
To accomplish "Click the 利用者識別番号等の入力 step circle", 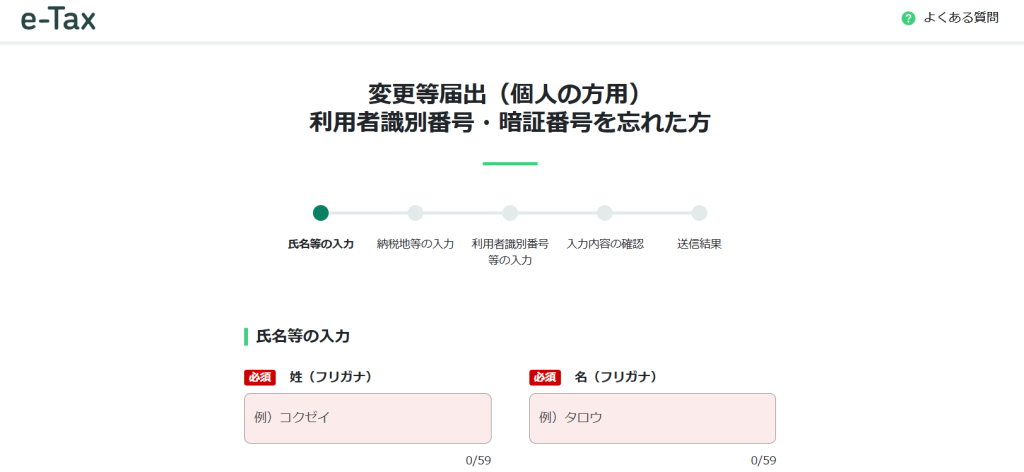I will click(x=510, y=213).
